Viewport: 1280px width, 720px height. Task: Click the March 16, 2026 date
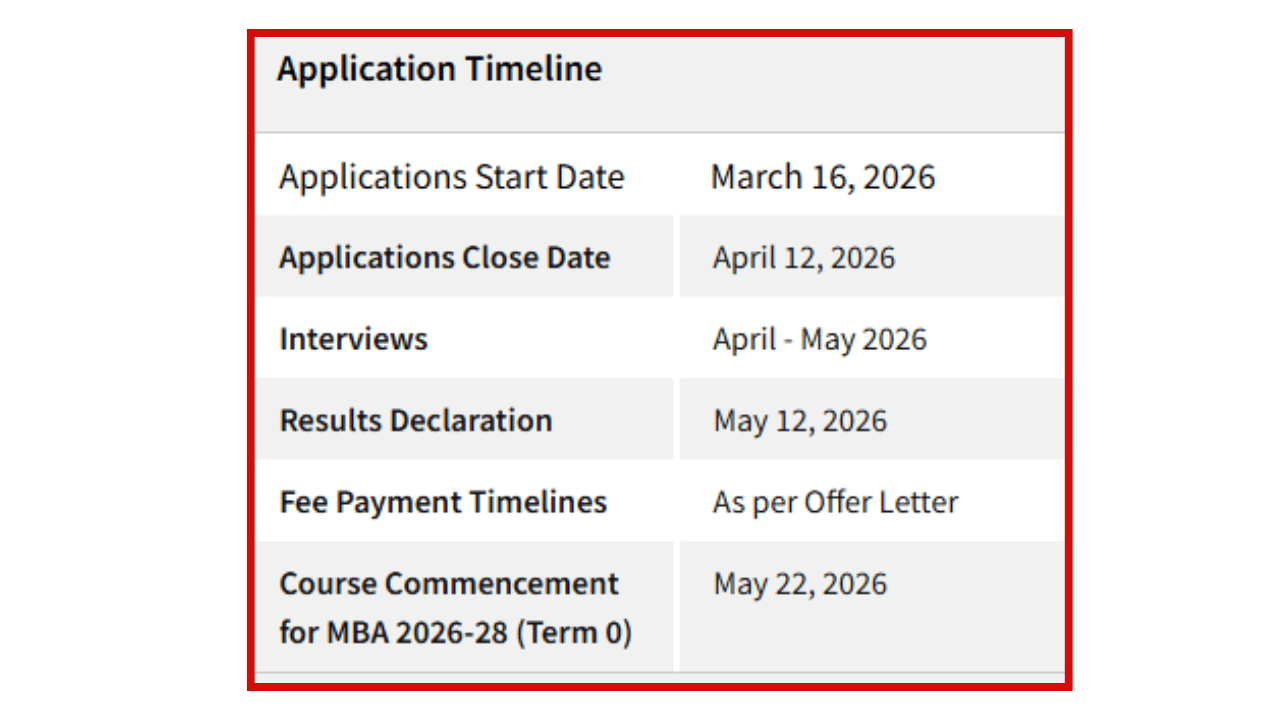tap(822, 177)
